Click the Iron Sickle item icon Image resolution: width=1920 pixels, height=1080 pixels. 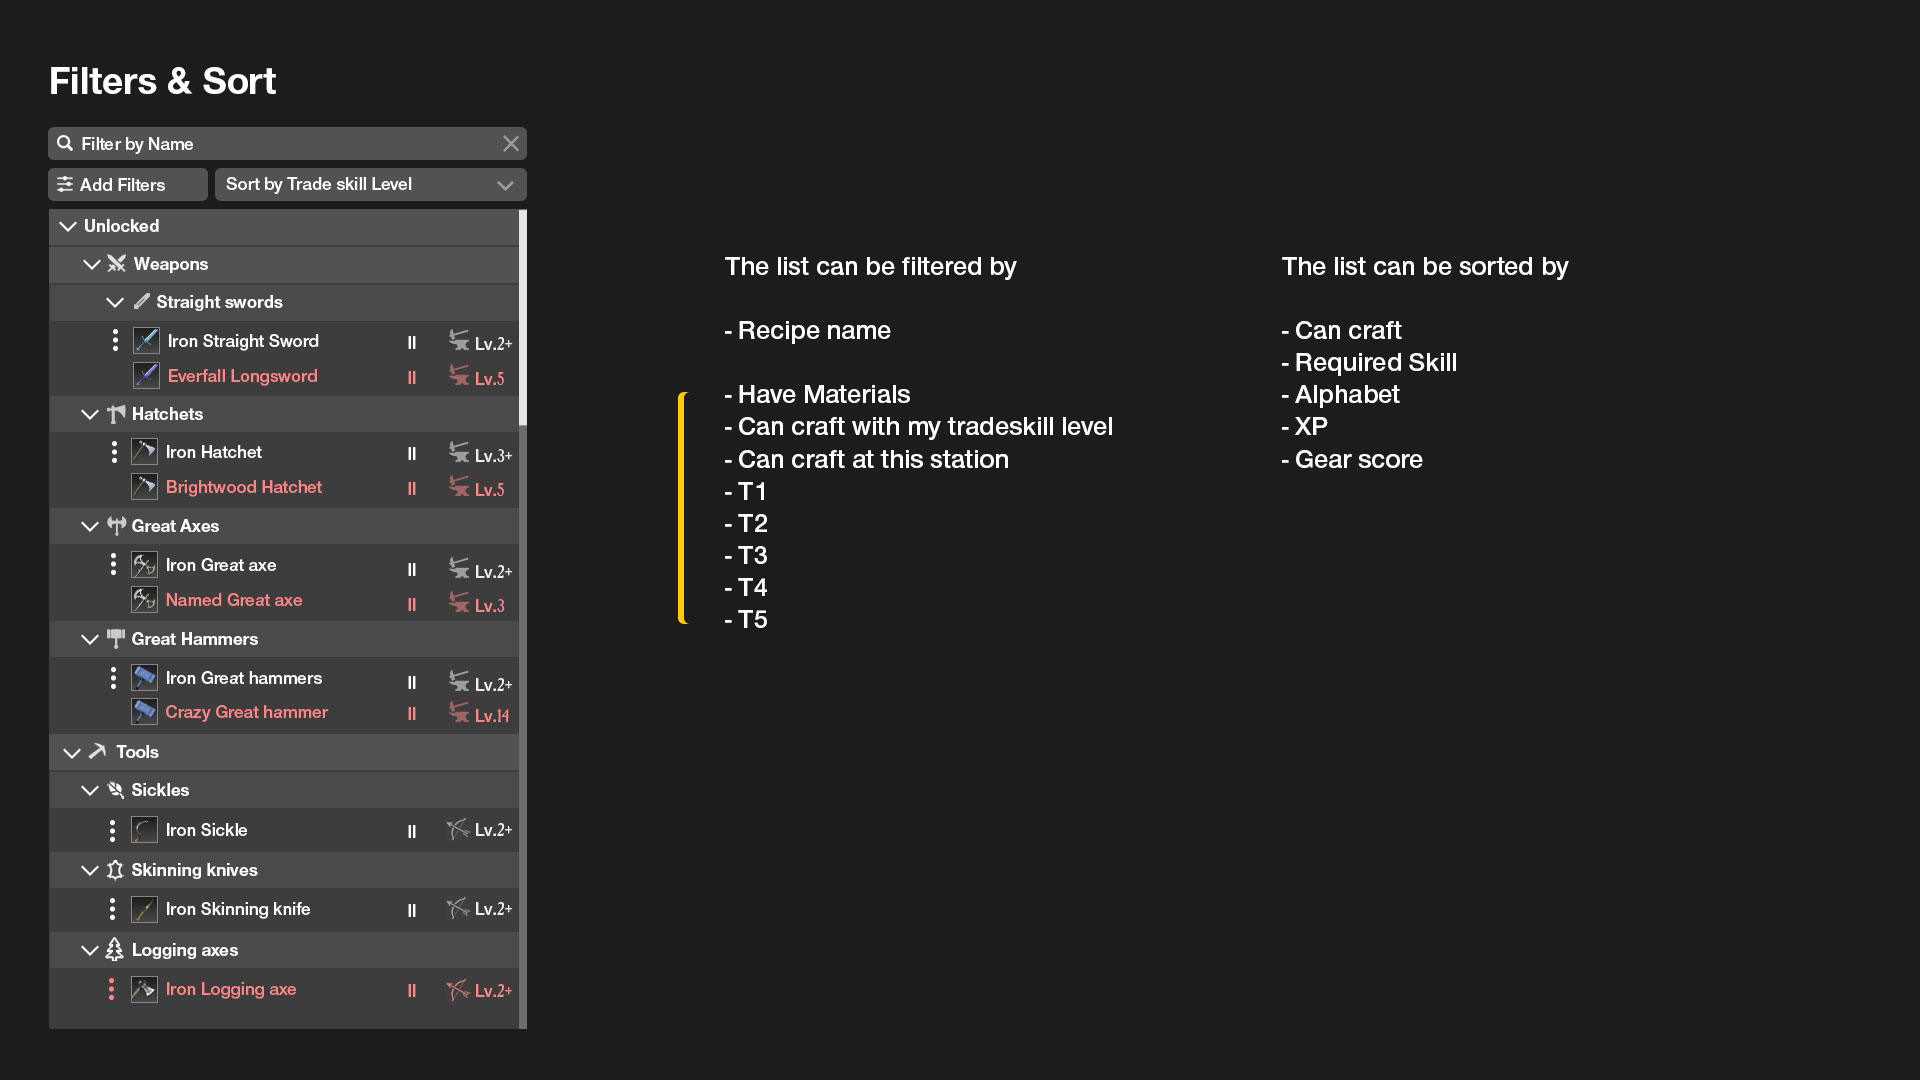[144, 830]
